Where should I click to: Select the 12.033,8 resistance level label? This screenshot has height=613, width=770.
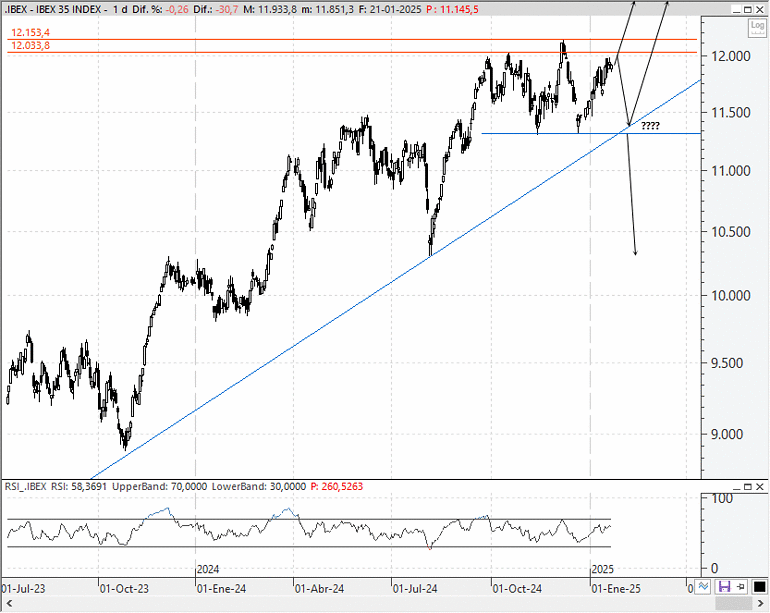pyautogui.click(x=30, y=46)
